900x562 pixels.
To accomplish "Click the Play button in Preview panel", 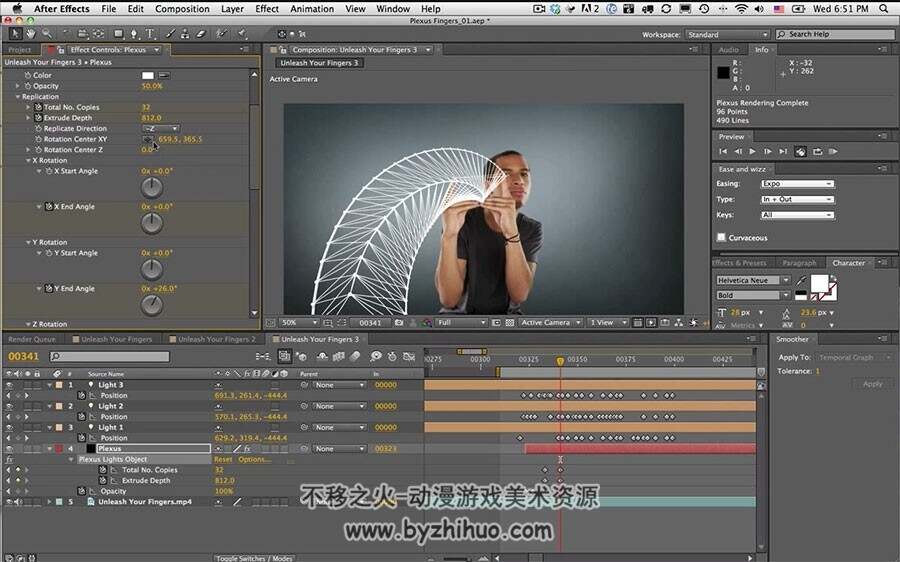I will (752, 152).
